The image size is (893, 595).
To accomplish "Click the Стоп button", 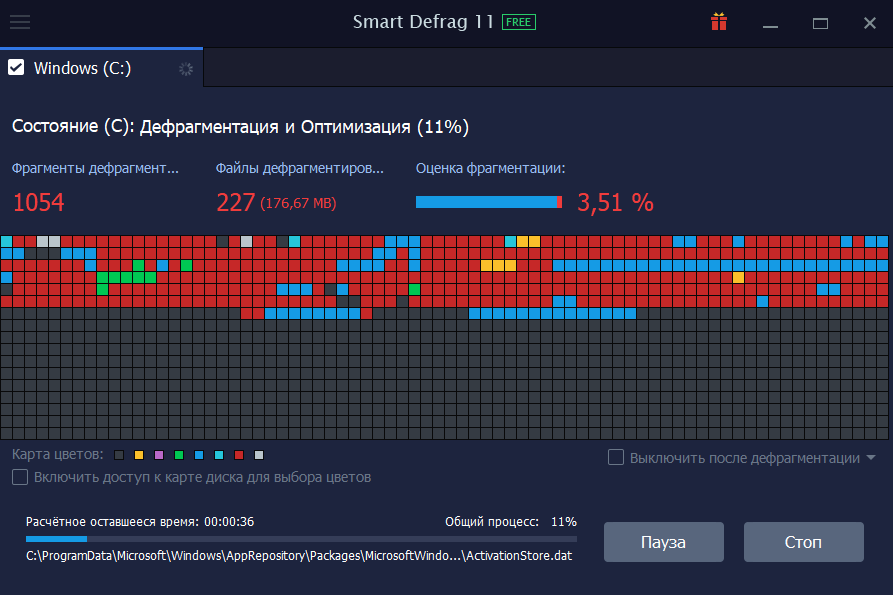I will point(804,542).
